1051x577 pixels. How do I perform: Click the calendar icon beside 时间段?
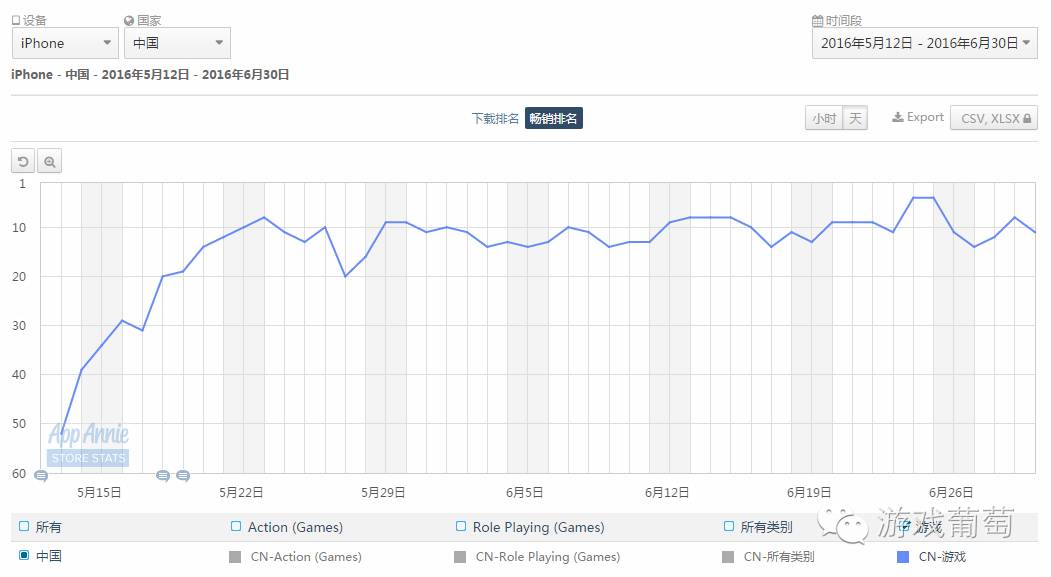(x=818, y=20)
